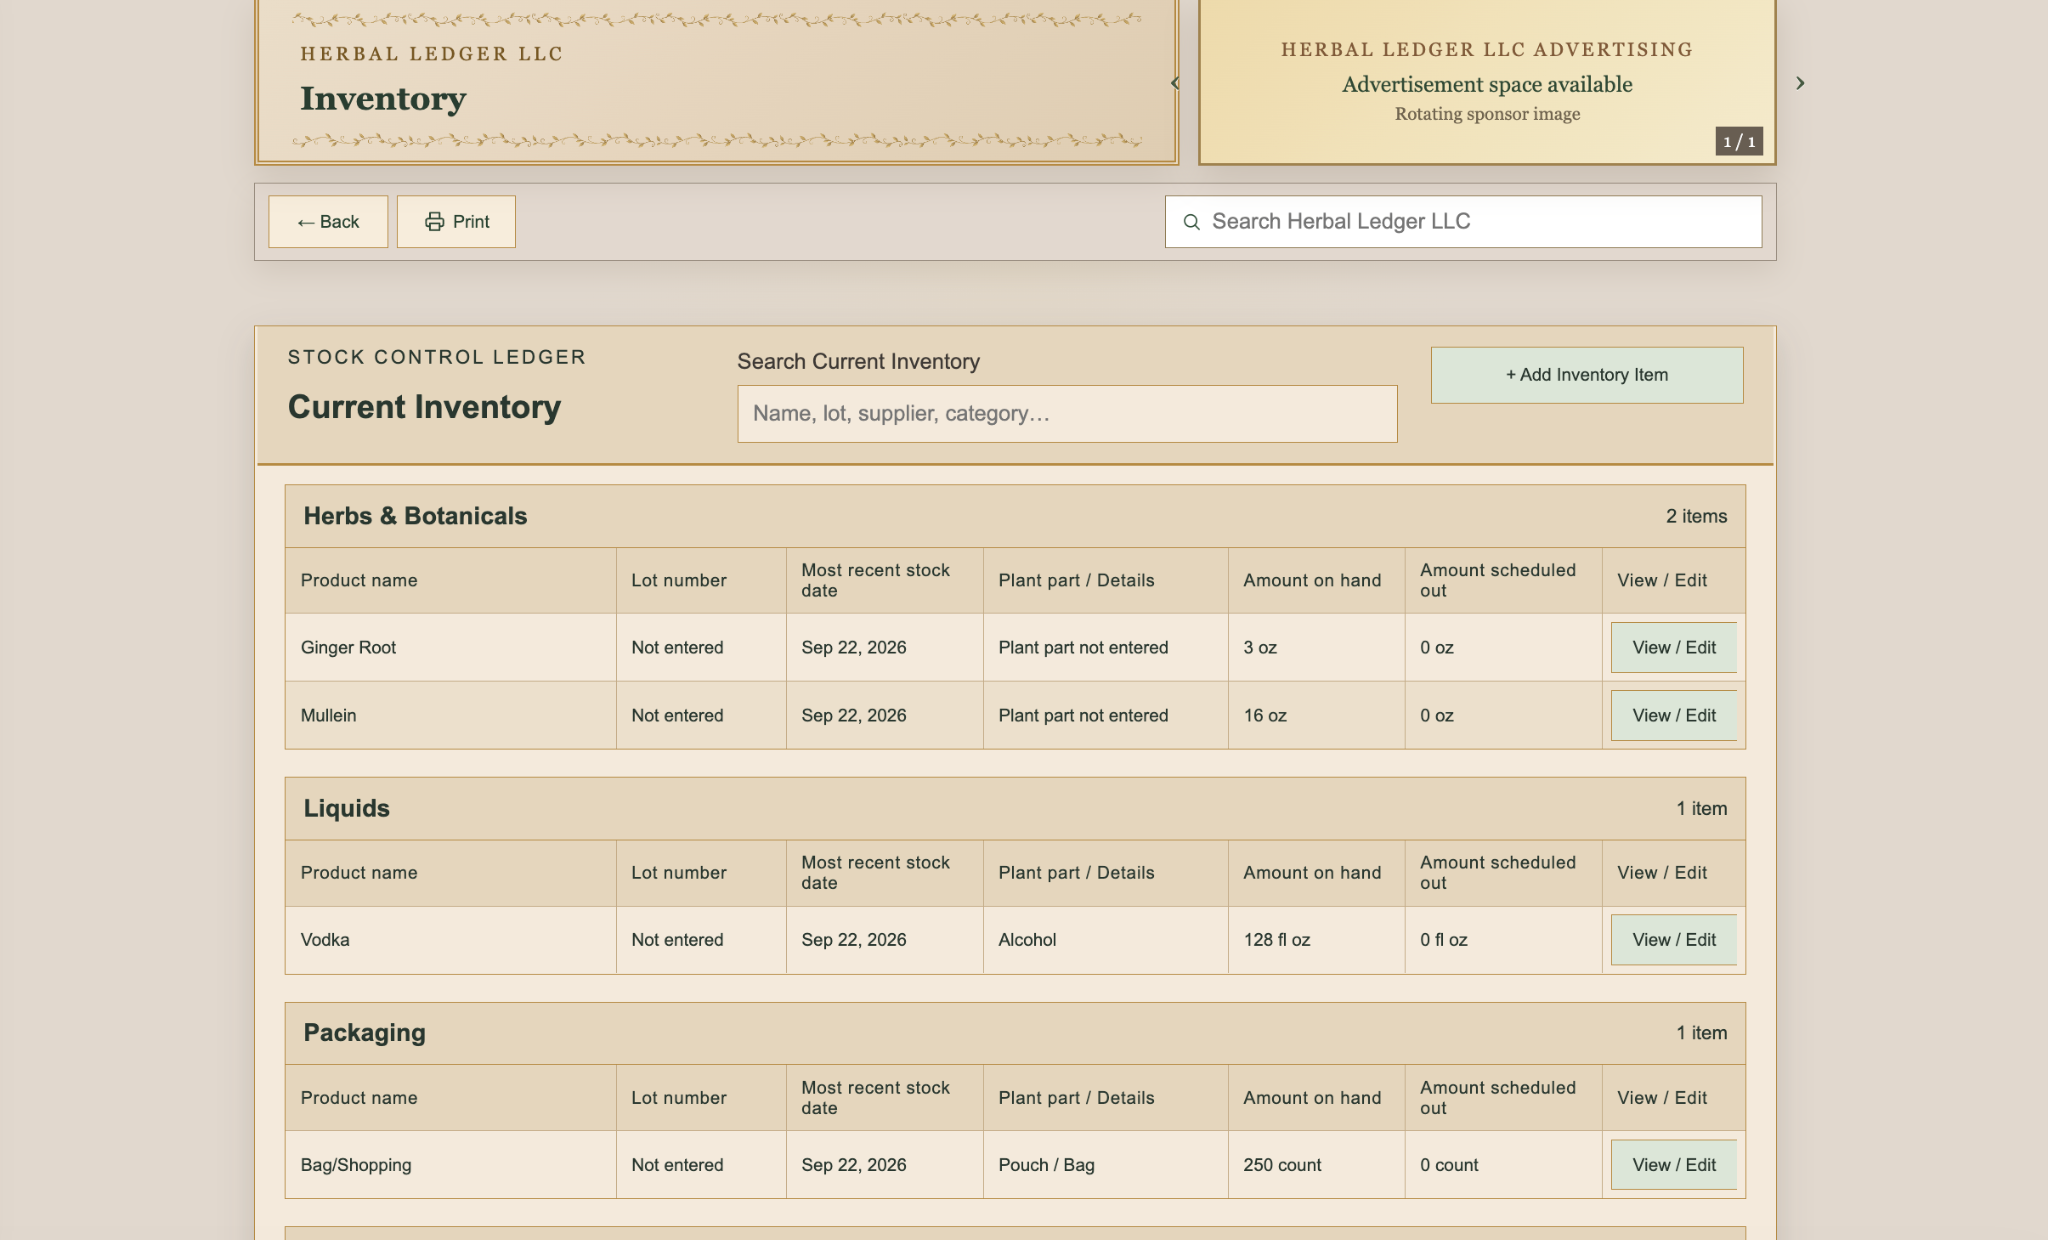Click the 250 count amount for Bag/Shopping
Image resolution: width=2048 pixels, height=1240 pixels.
click(1282, 1164)
